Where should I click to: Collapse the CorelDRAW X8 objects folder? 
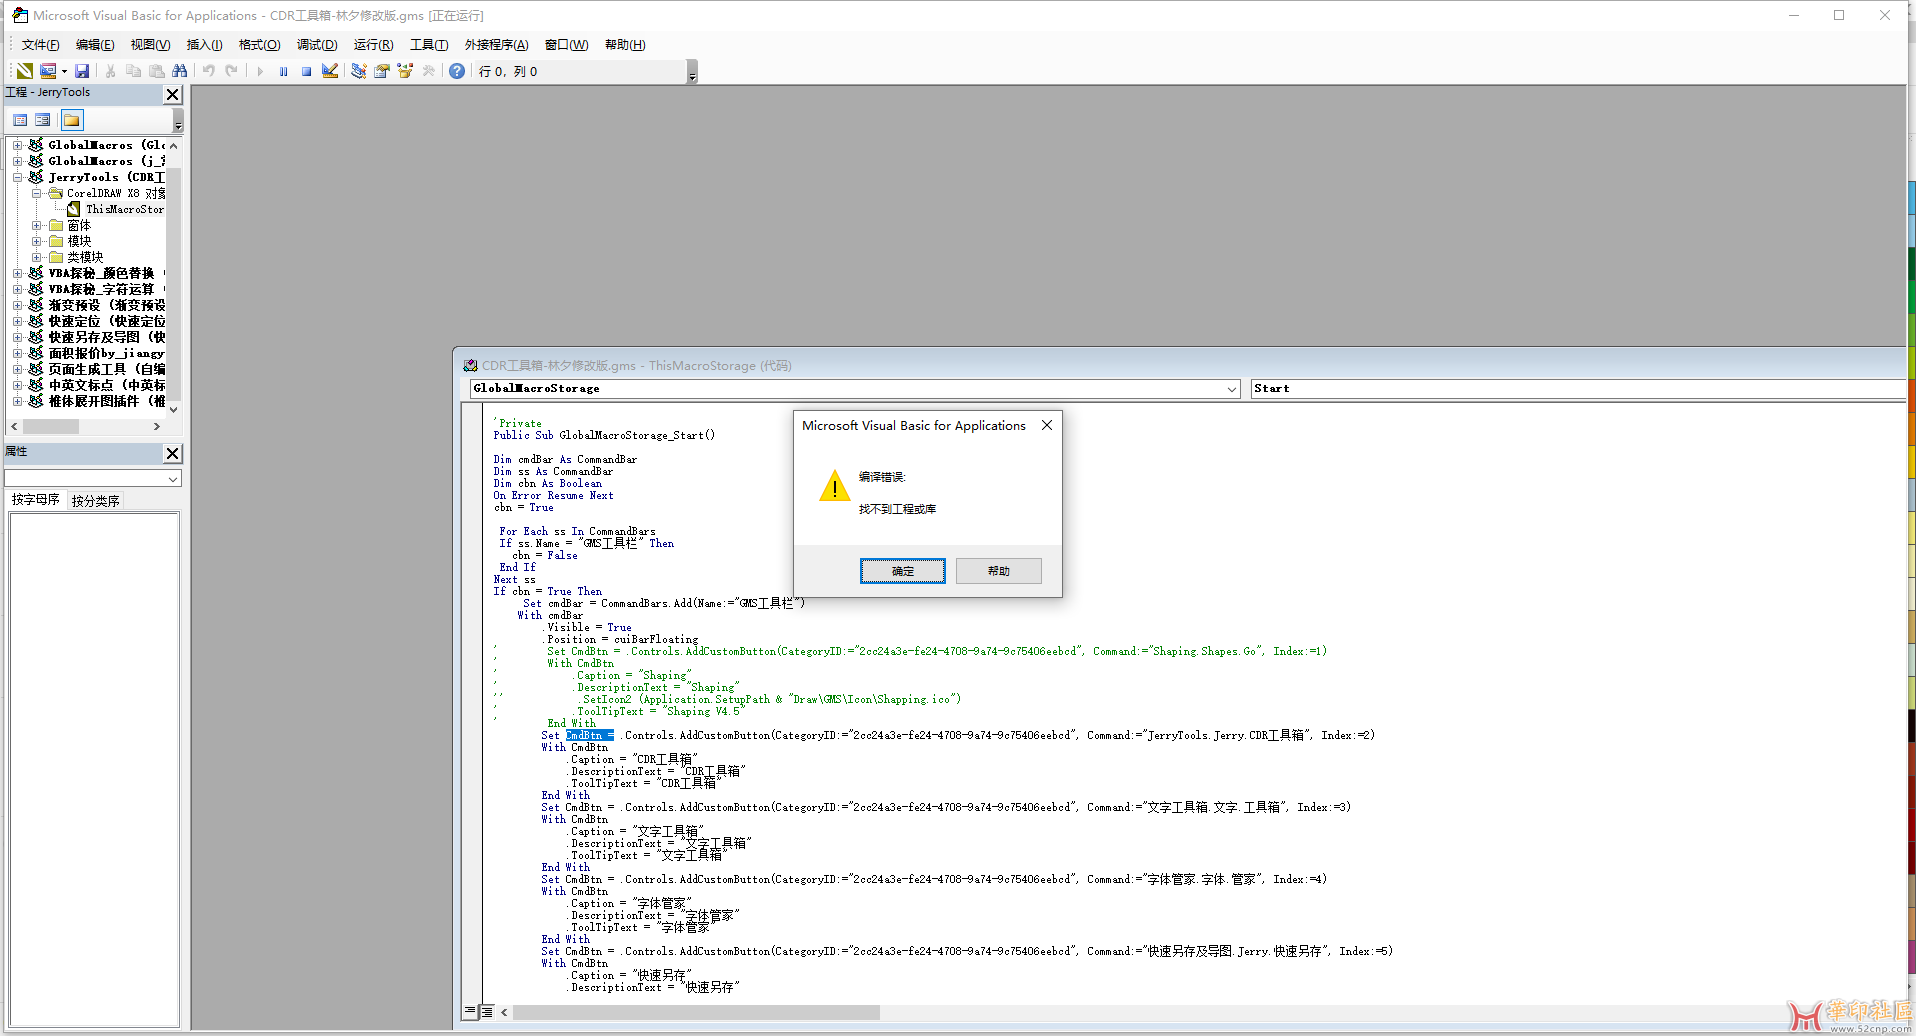[x=36, y=193]
